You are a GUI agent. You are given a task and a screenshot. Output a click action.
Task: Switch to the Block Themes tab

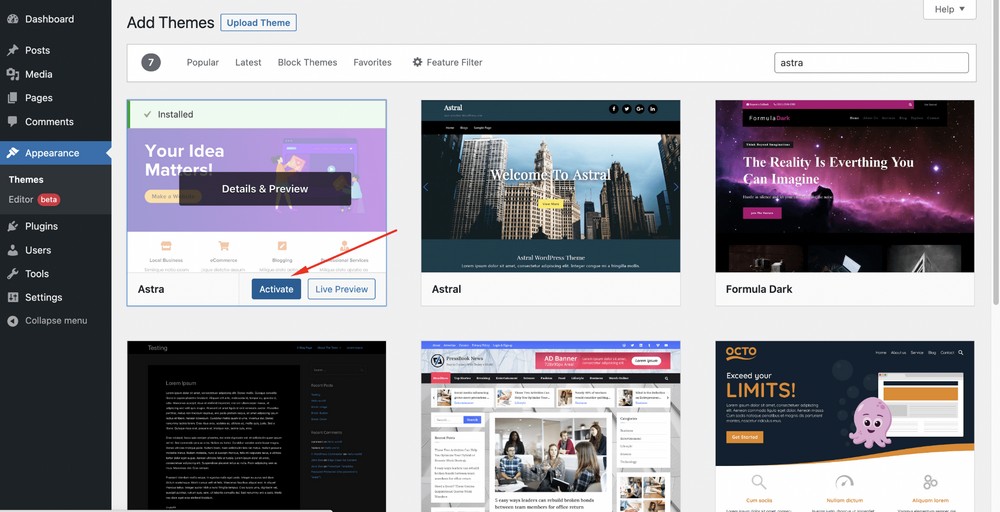(x=307, y=62)
